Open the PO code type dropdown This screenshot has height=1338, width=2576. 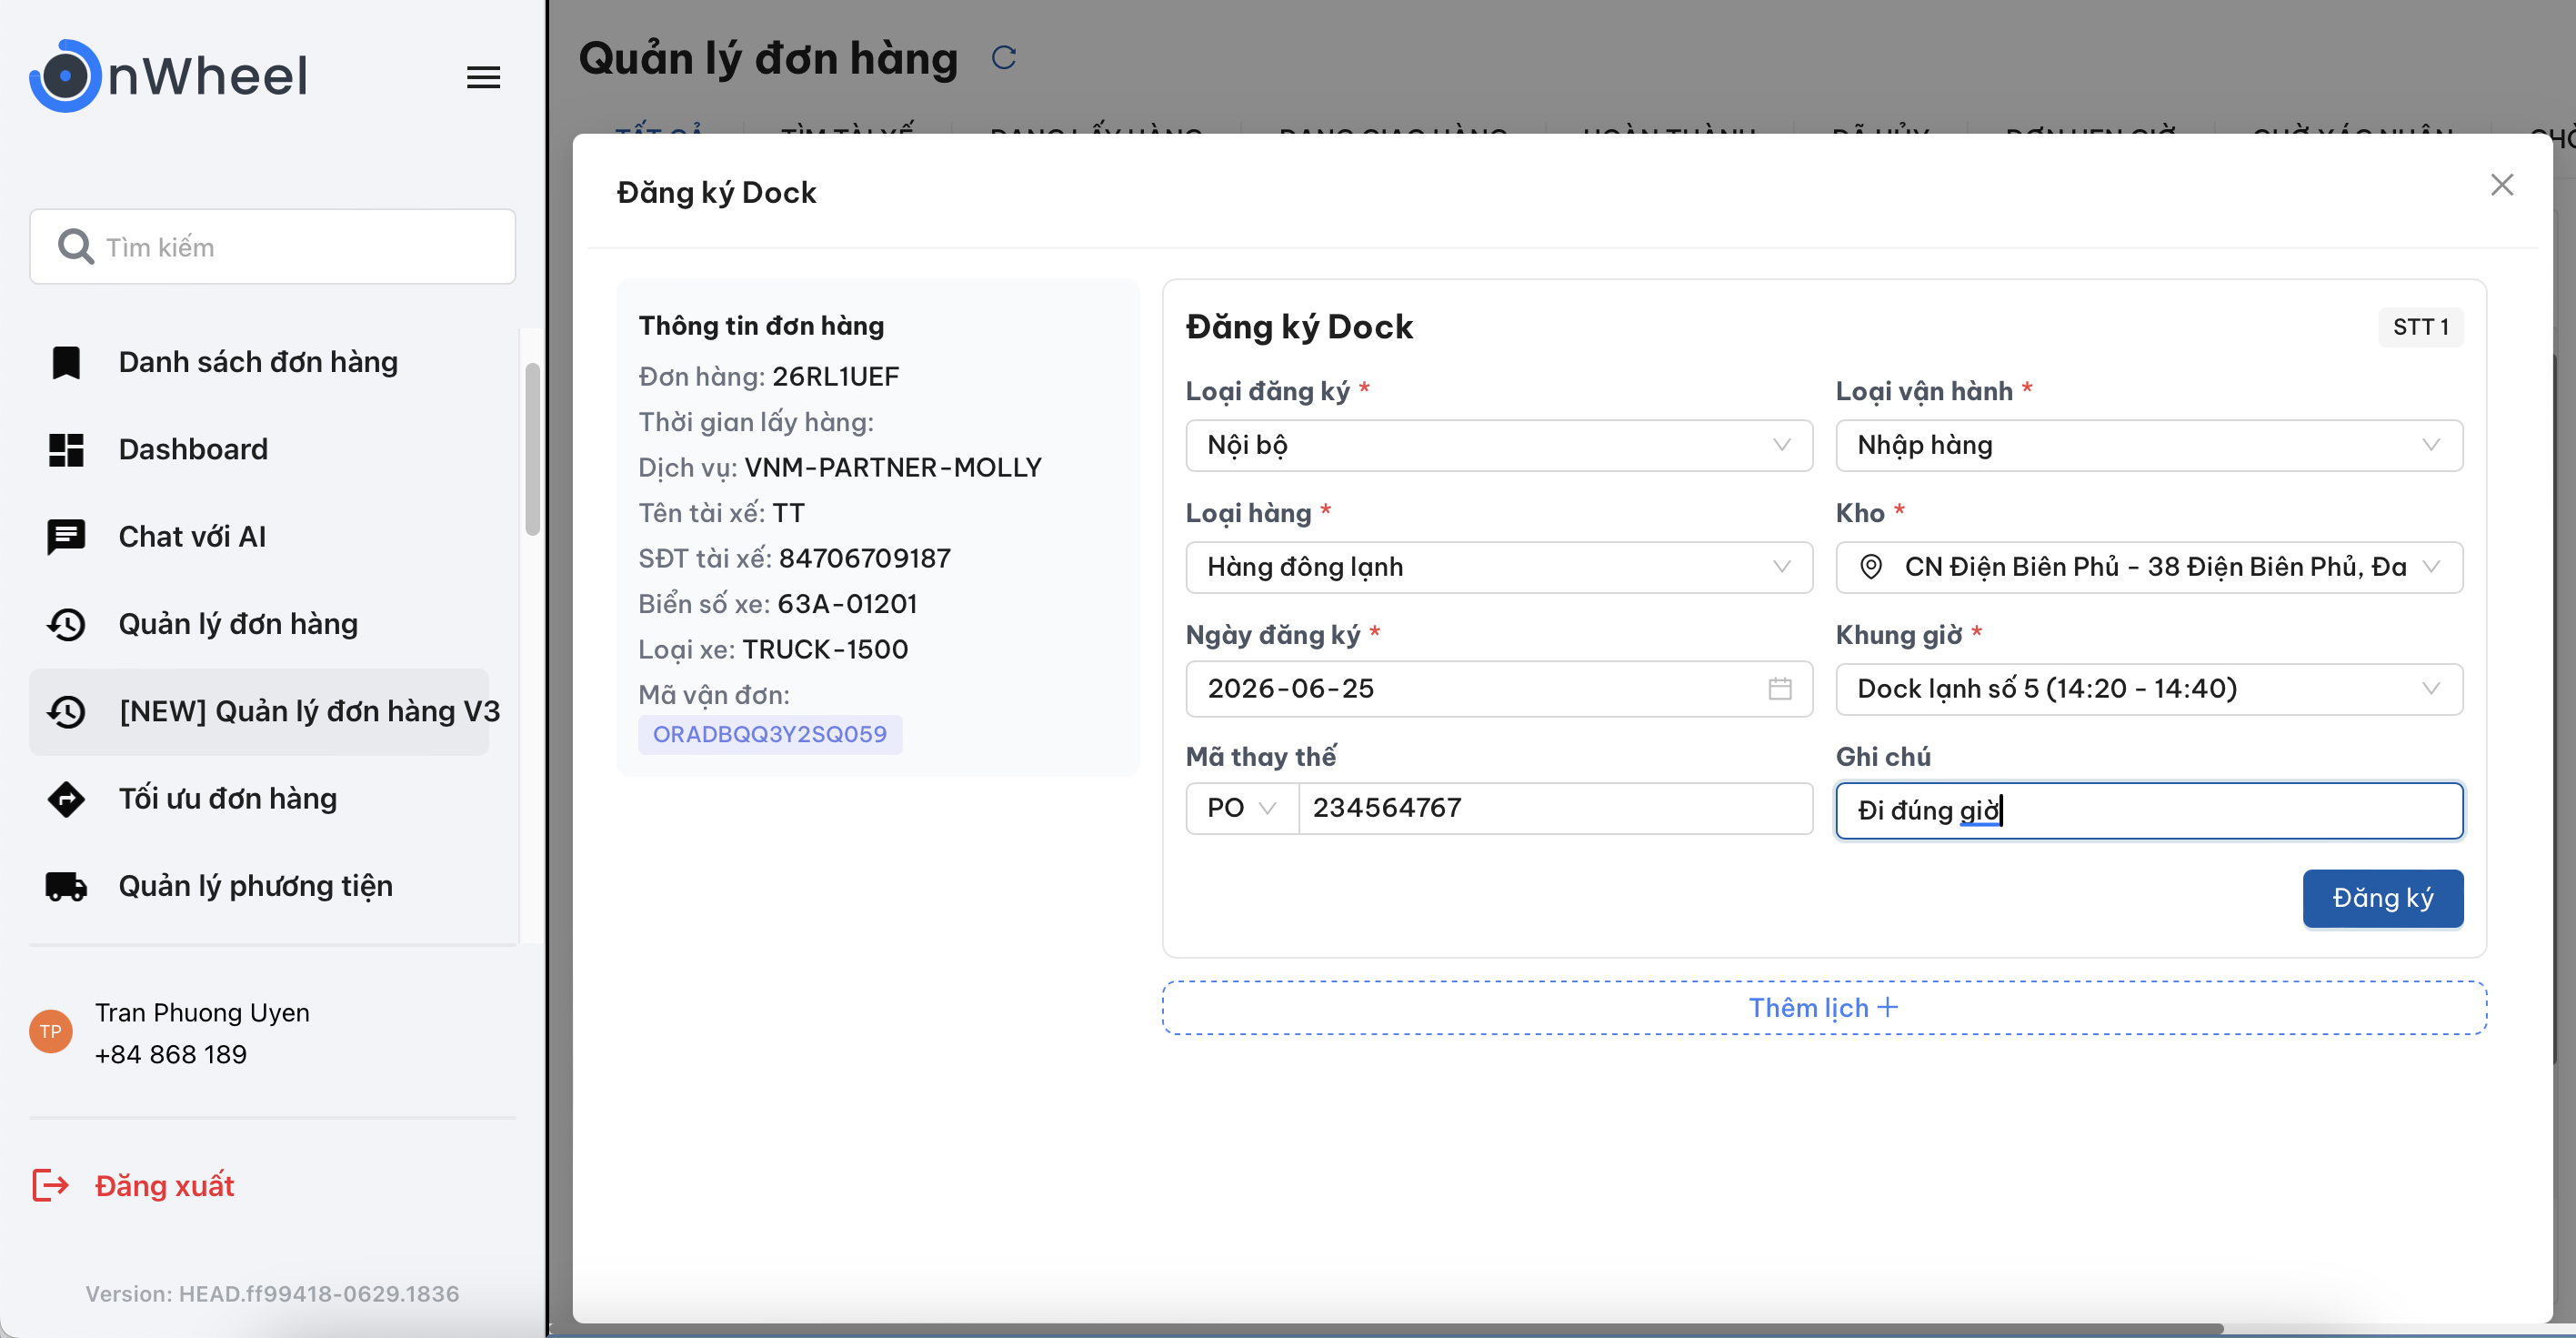pyautogui.click(x=1241, y=808)
